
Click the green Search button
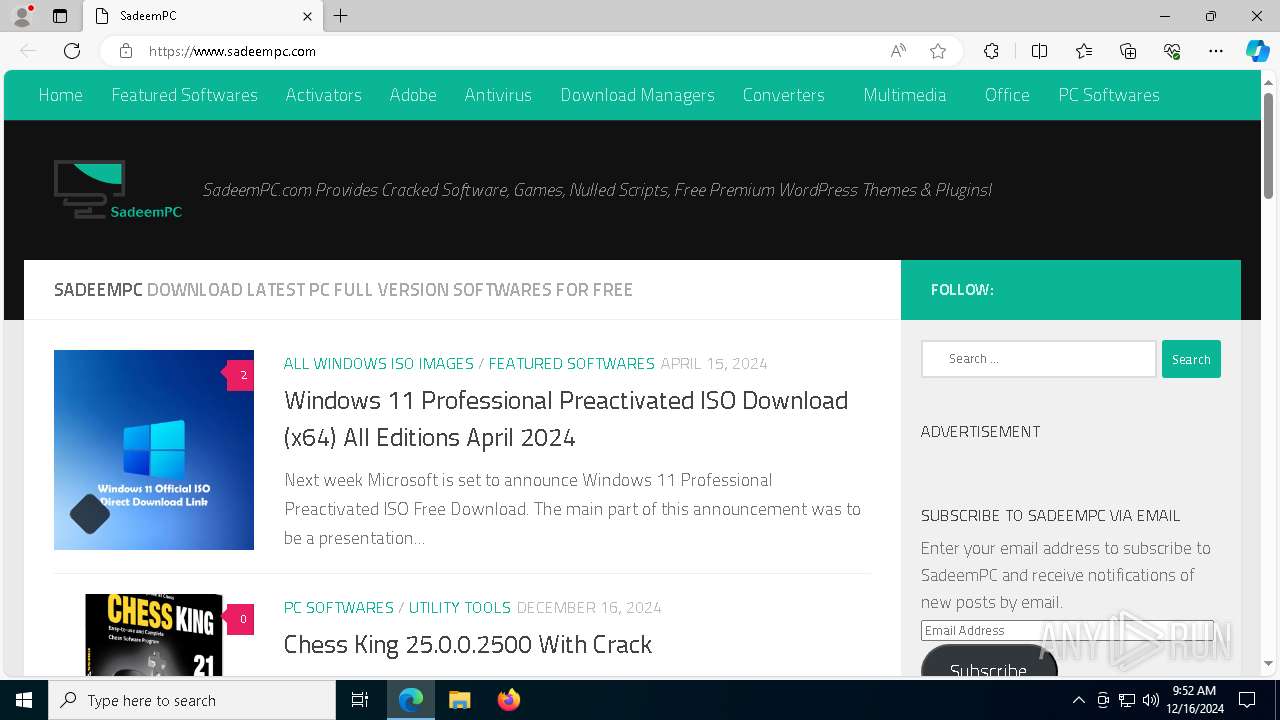point(1191,359)
